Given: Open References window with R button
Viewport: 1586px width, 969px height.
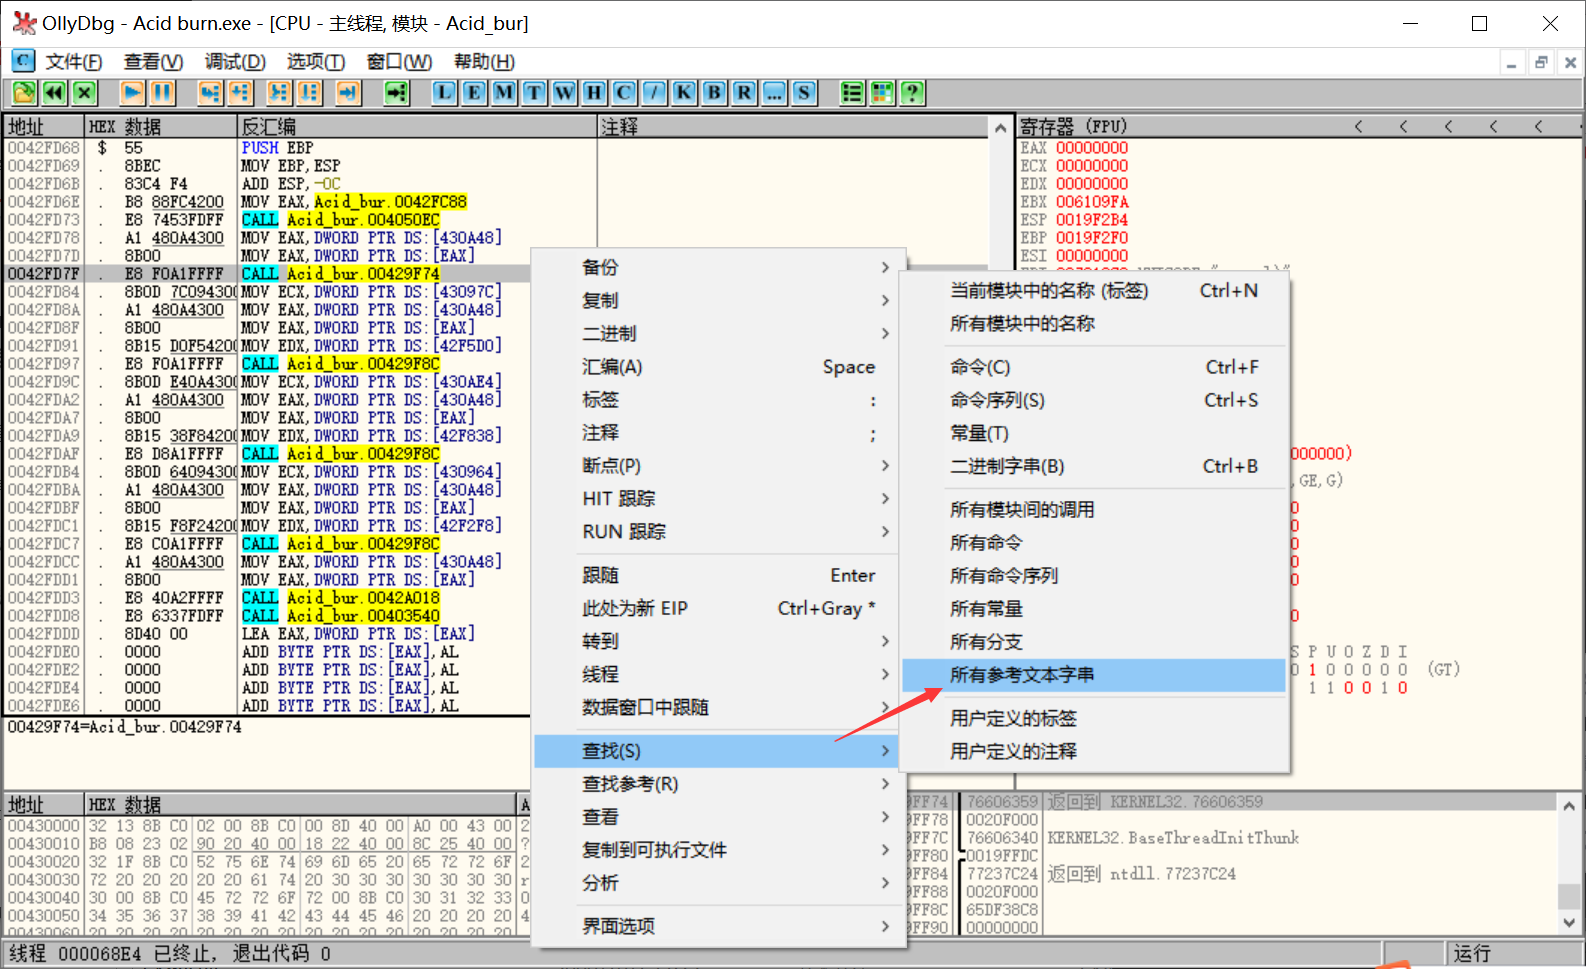Looking at the screenshot, I should tap(744, 93).
